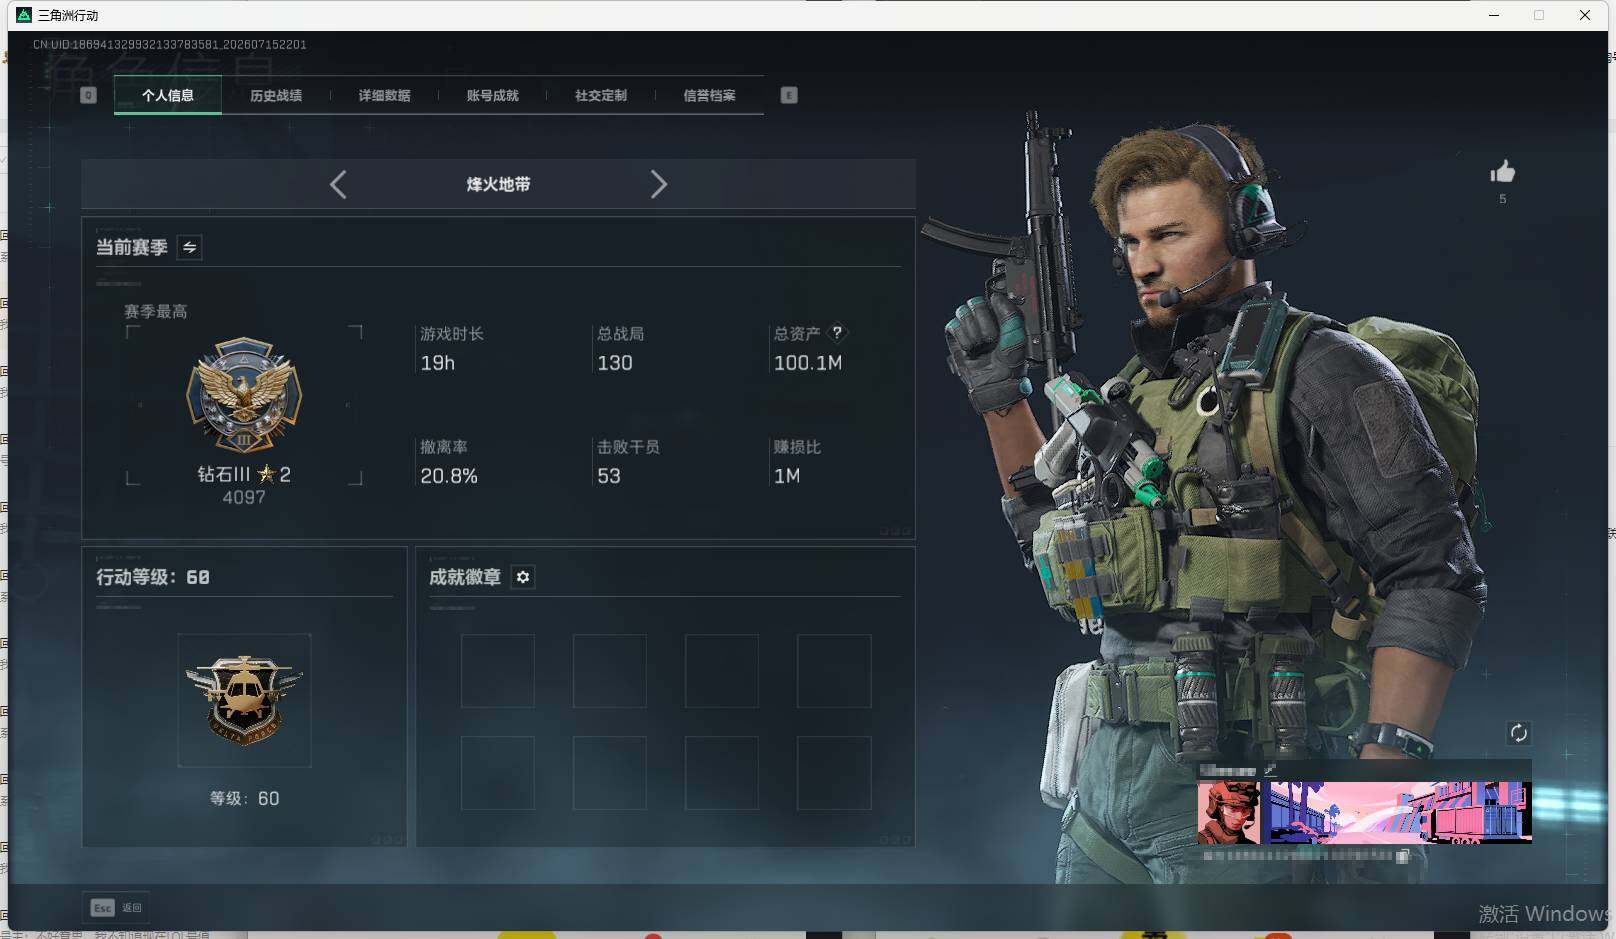1616x939 pixels.
Task: Close the 三角洲行动 window
Action: [x=1585, y=15]
